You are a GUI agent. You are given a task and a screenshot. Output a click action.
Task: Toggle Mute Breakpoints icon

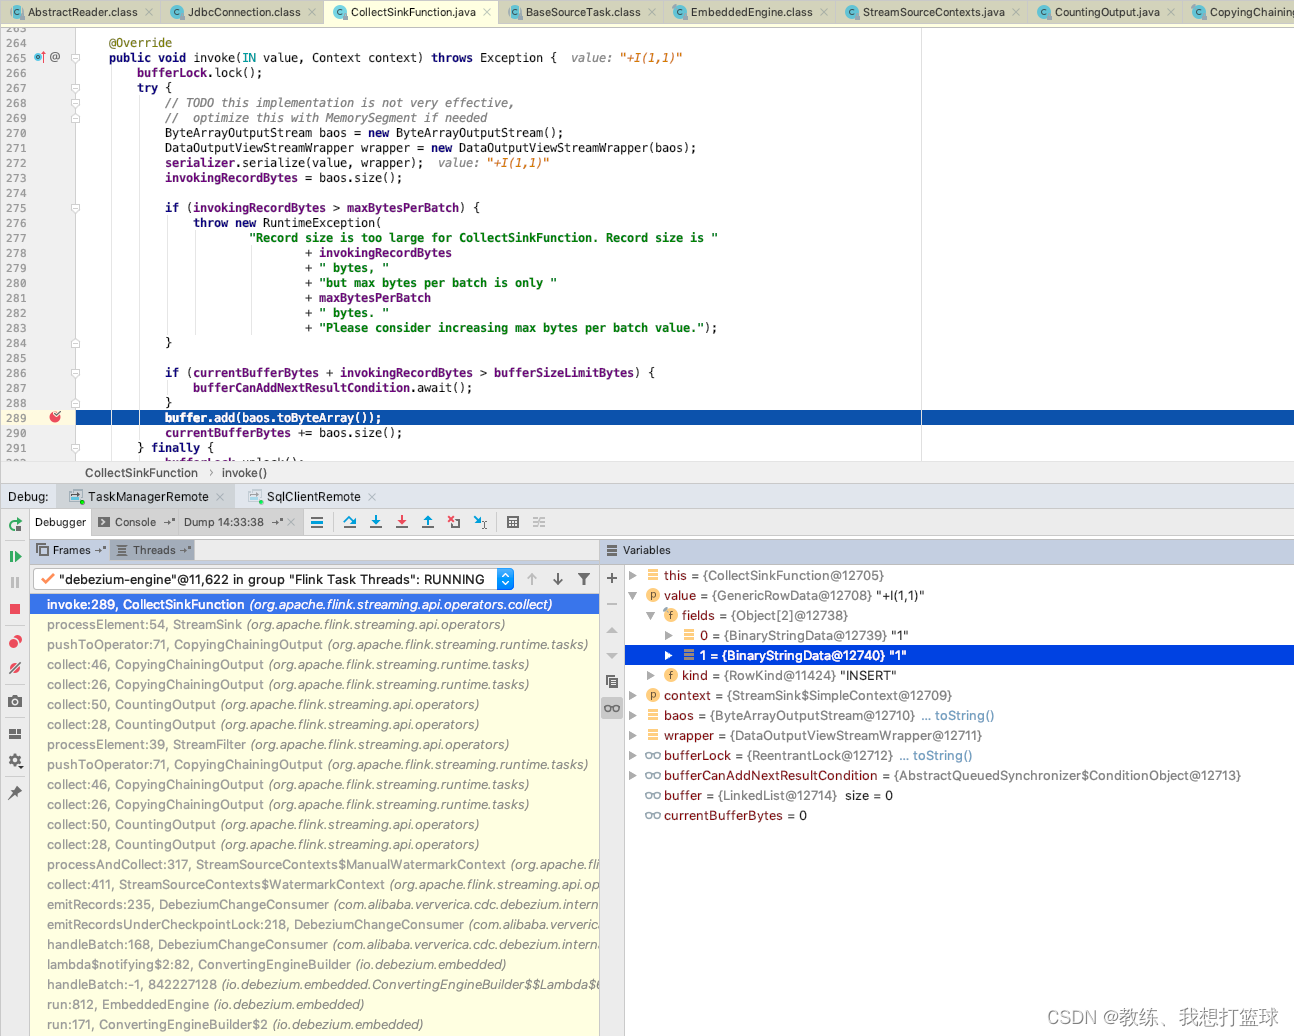coord(15,668)
